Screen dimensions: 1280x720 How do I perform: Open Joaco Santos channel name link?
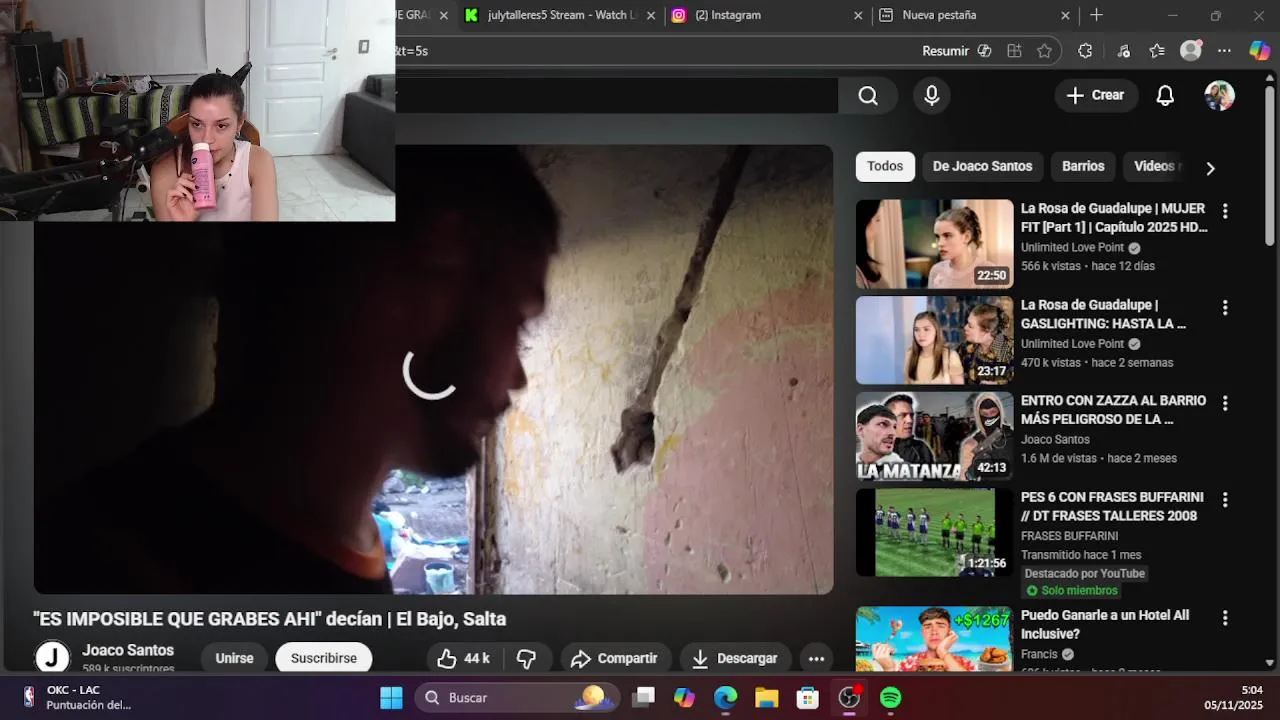[128, 650]
